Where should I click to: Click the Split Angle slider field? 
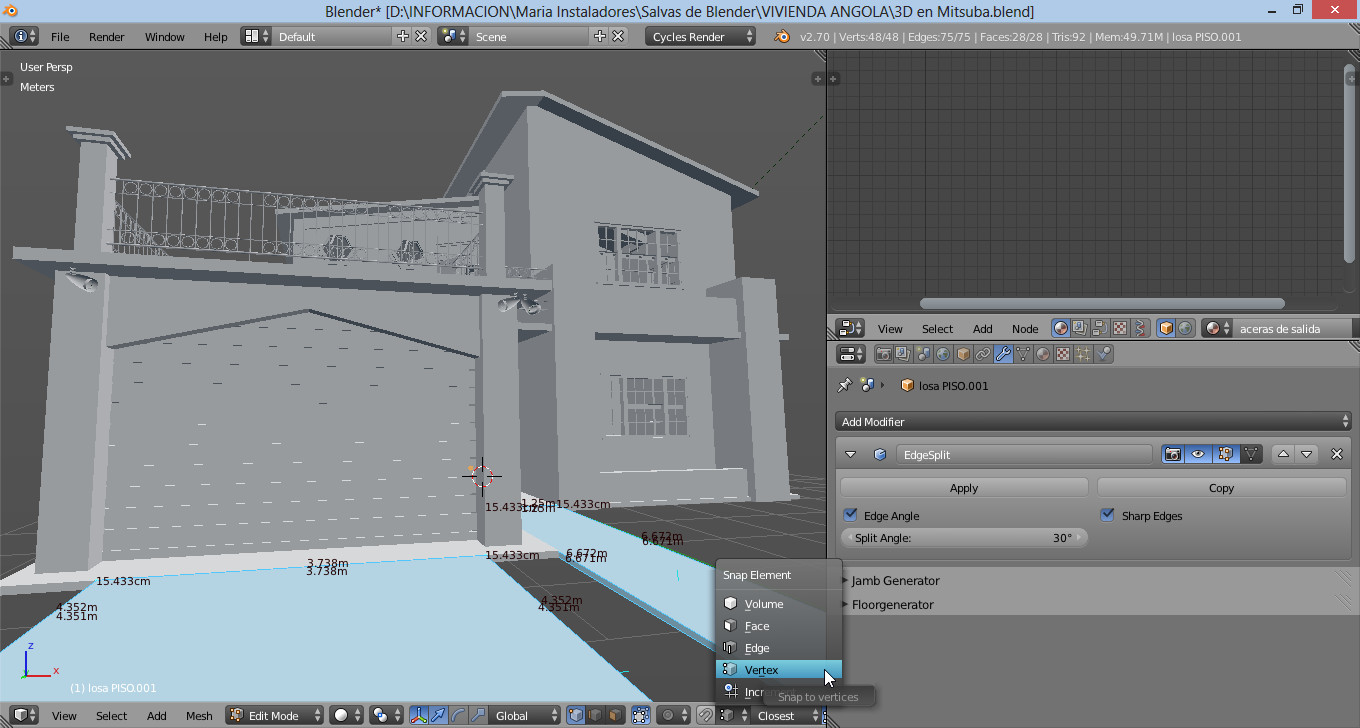tap(964, 537)
